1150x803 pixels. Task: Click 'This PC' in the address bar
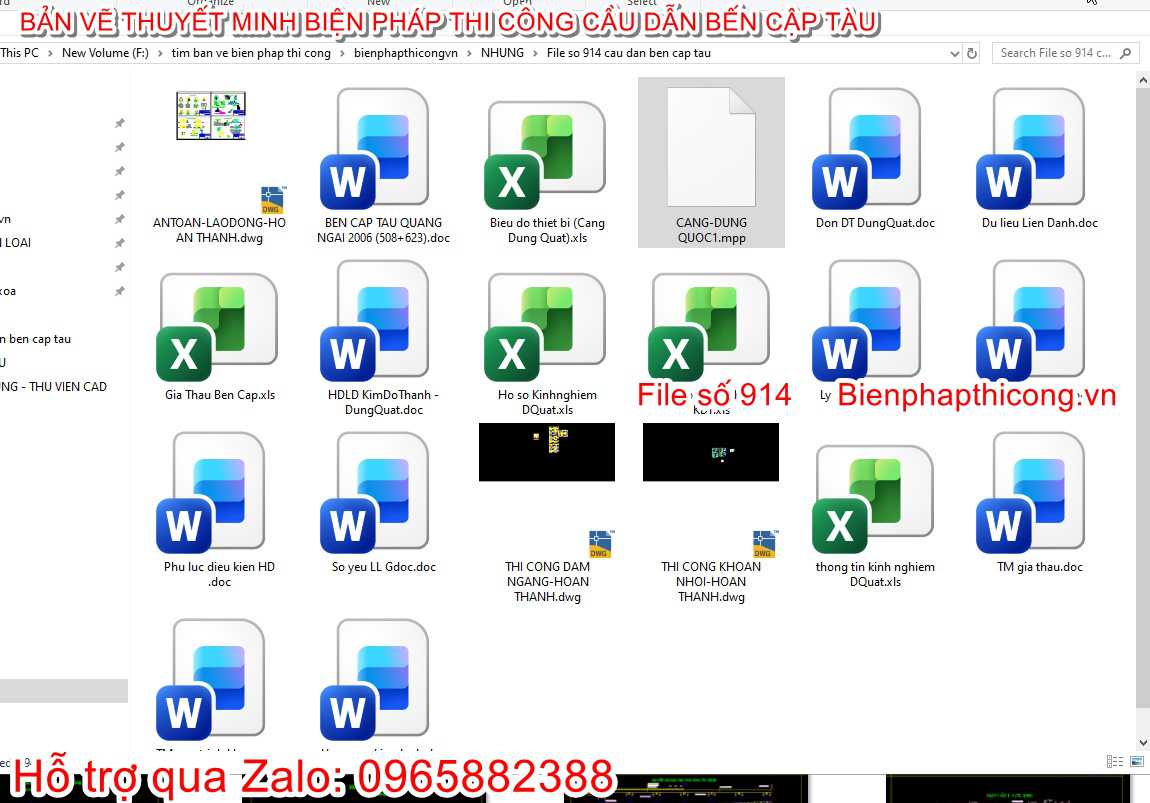(x=20, y=53)
